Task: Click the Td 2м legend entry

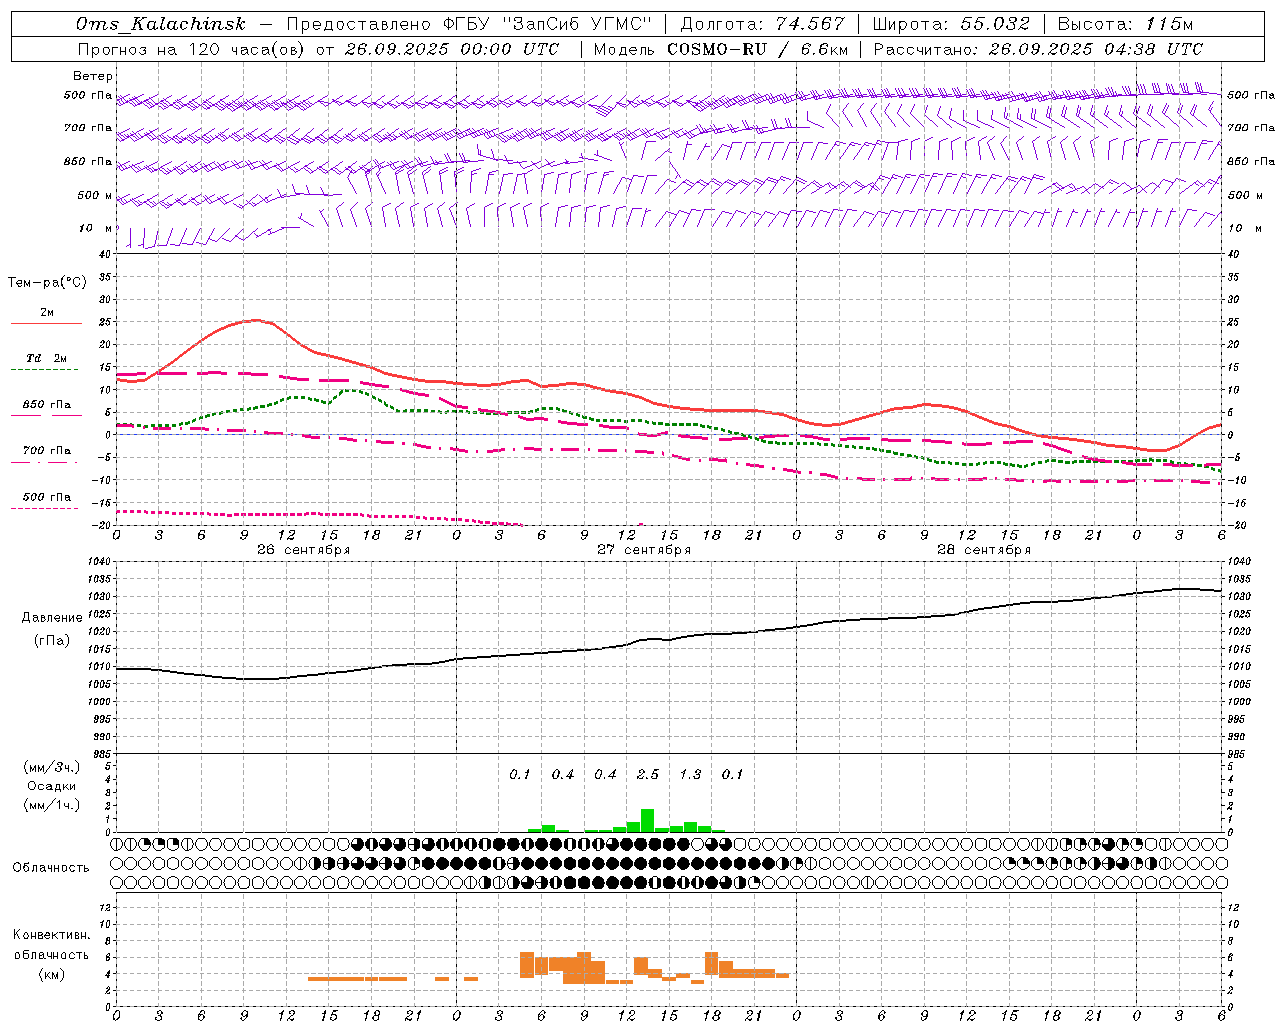Action: click(x=46, y=358)
